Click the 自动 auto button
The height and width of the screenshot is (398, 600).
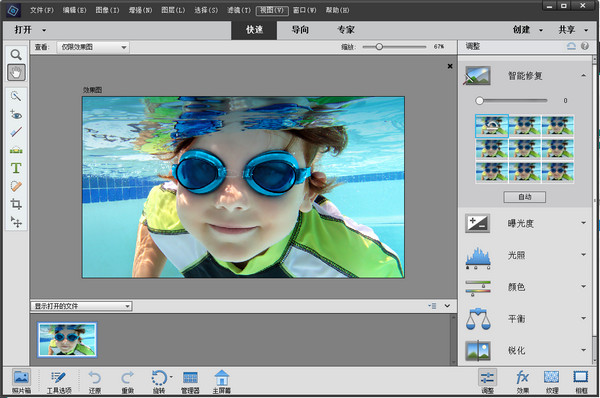[x=525, y=197]
